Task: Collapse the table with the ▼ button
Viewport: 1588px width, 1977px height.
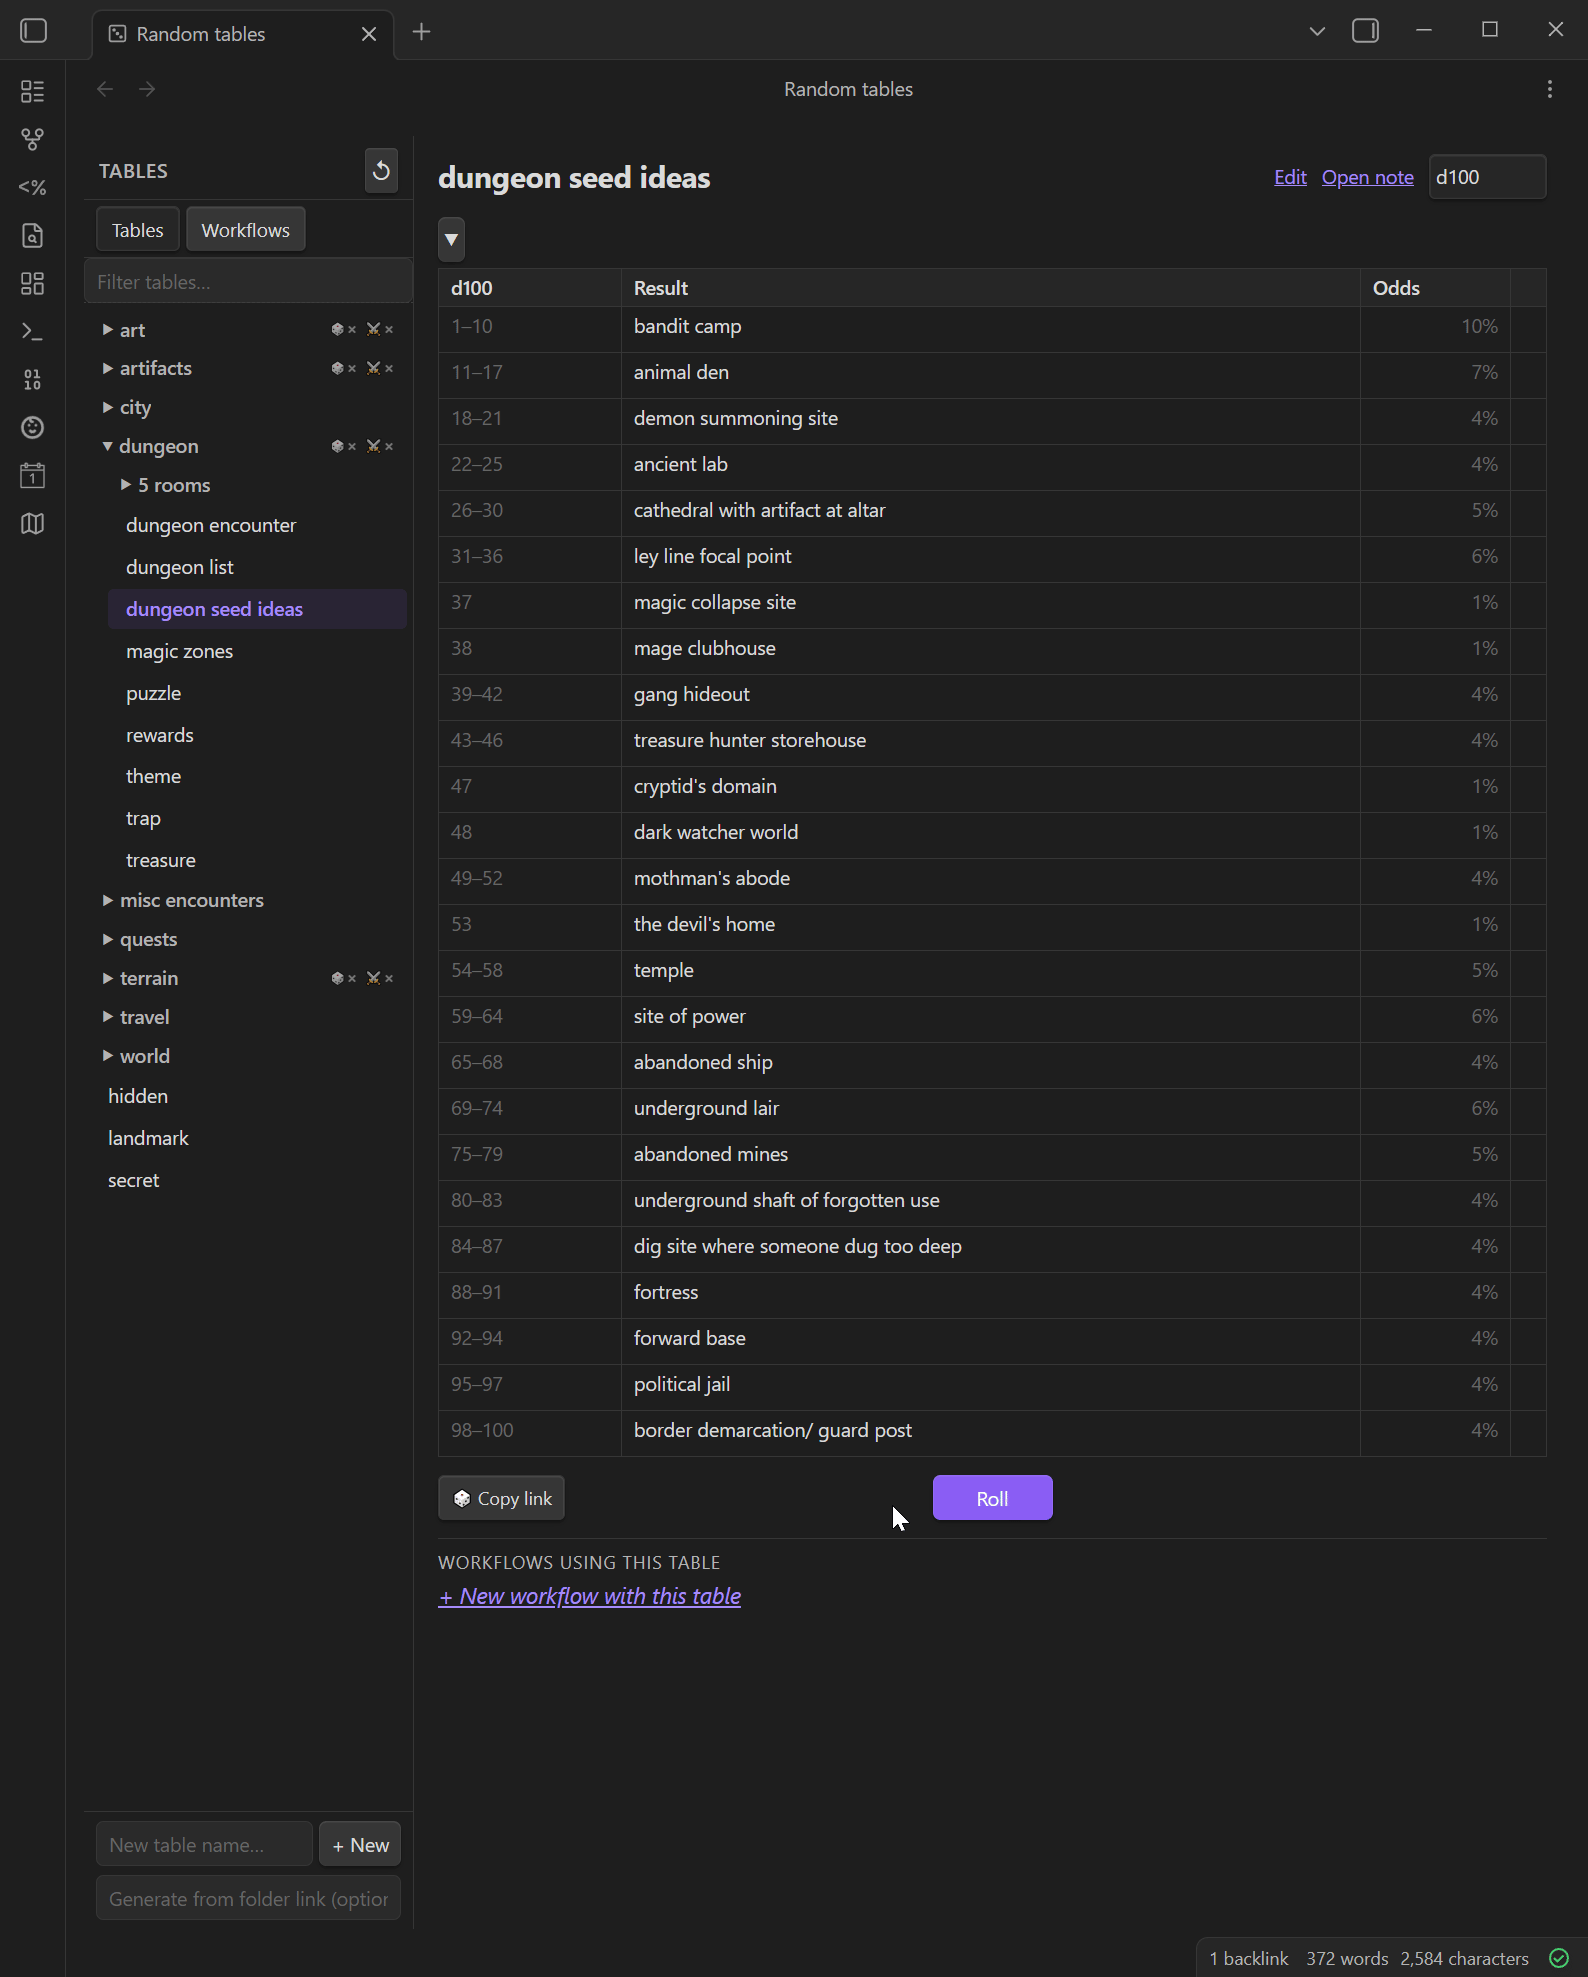Action: tap(451, 239)
